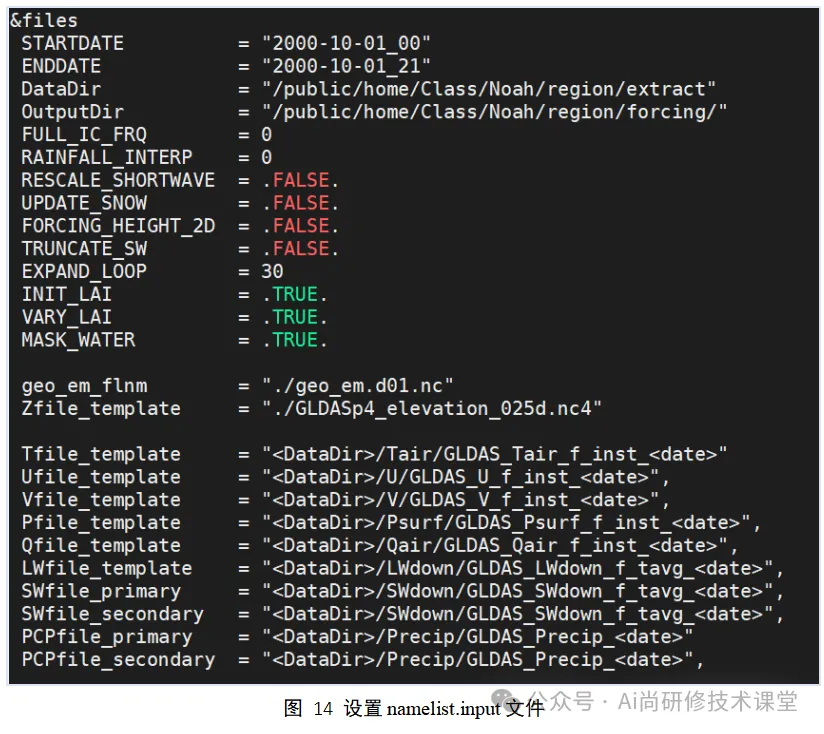Click the ENDDATE value "2000-10-01_21"
Screen dimensions: 824x734
pyautogui.click(x=346, y=66)
